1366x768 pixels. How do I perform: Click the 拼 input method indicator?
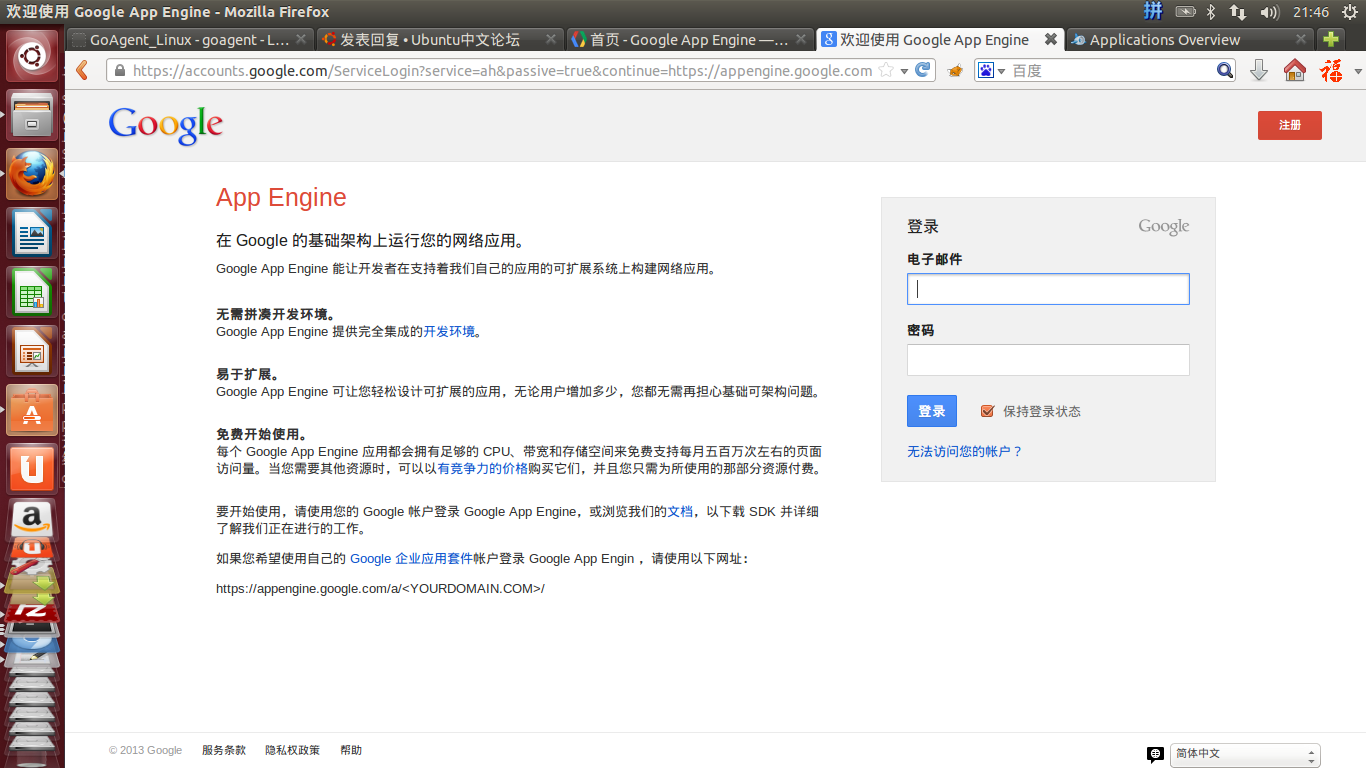pos(1153,12)
